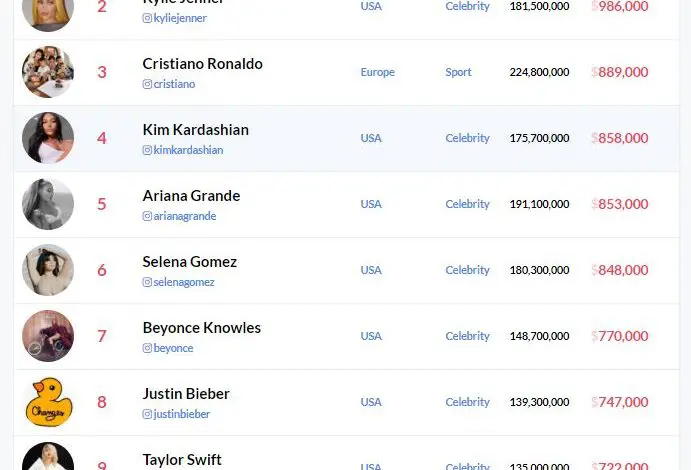
Task: Click Celebrity category in Kim Kardashian row
Action: (467, 138)
